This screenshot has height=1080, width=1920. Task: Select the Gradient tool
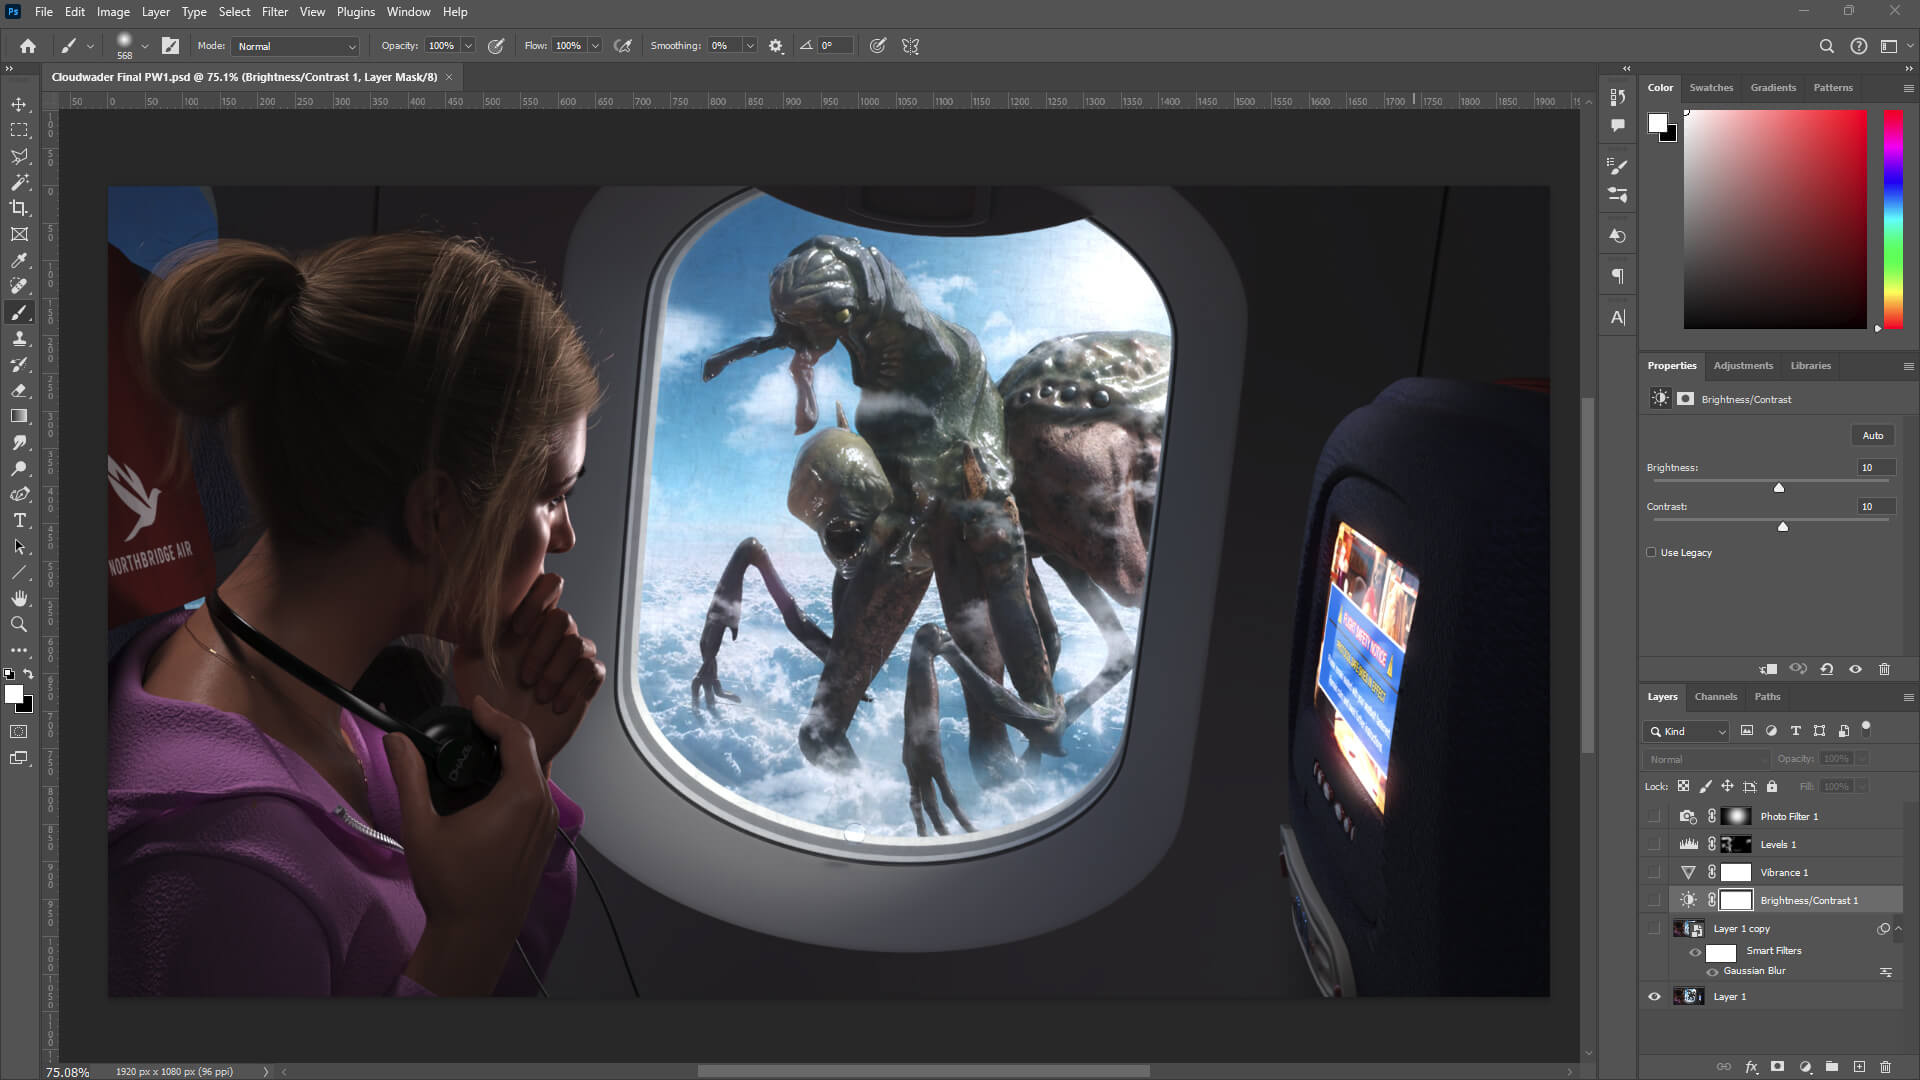tap(19, 416)
